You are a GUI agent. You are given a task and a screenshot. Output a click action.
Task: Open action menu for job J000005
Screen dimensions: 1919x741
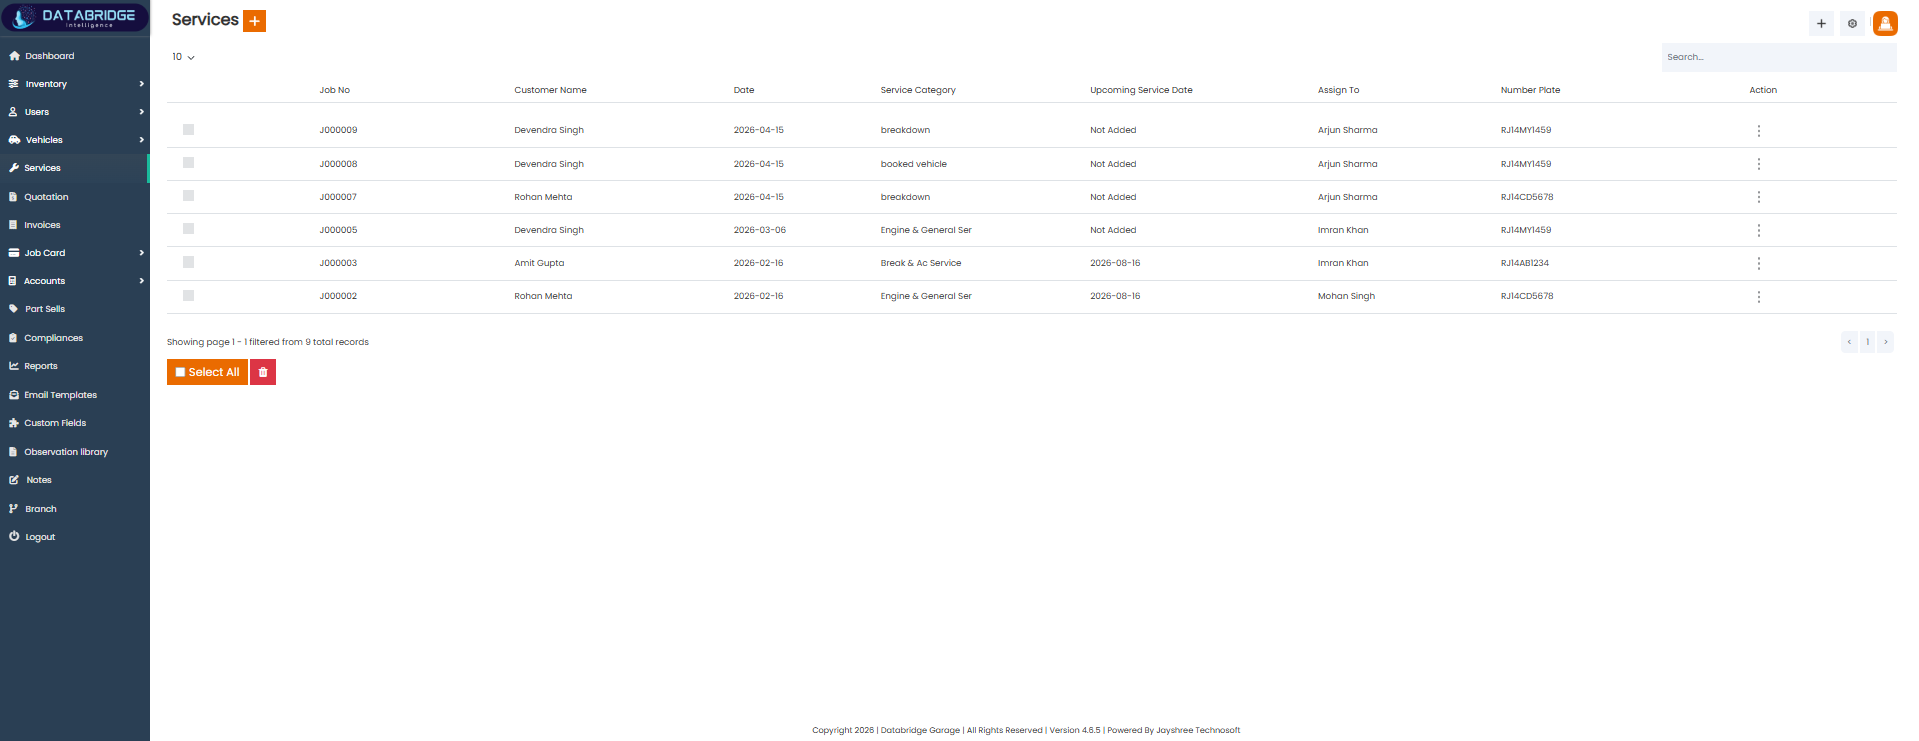coord(1758,230)
